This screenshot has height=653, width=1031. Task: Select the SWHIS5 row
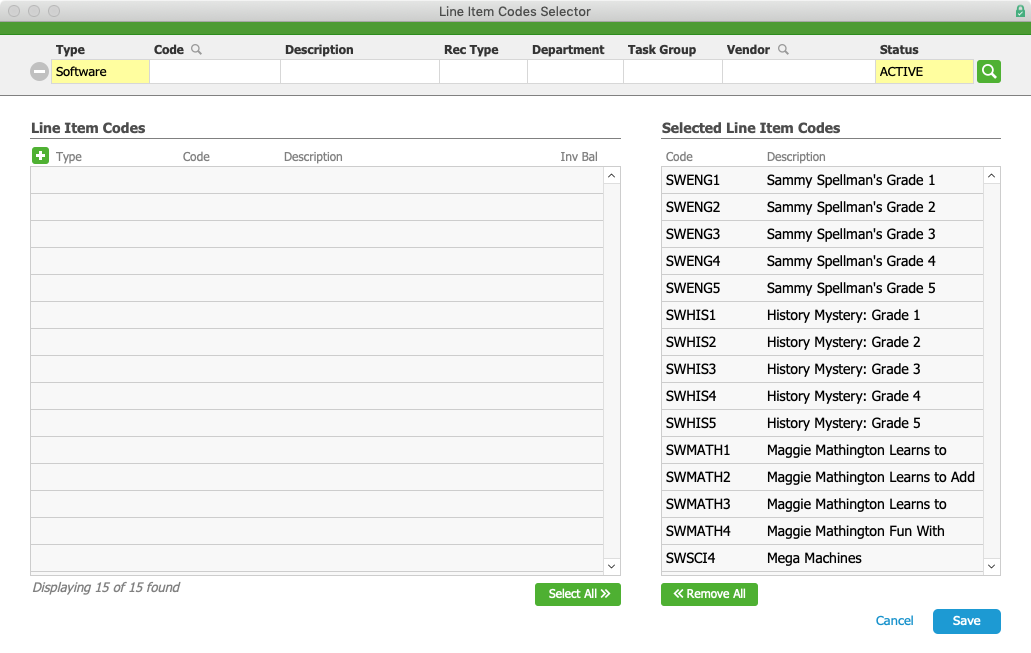point(822,423)
